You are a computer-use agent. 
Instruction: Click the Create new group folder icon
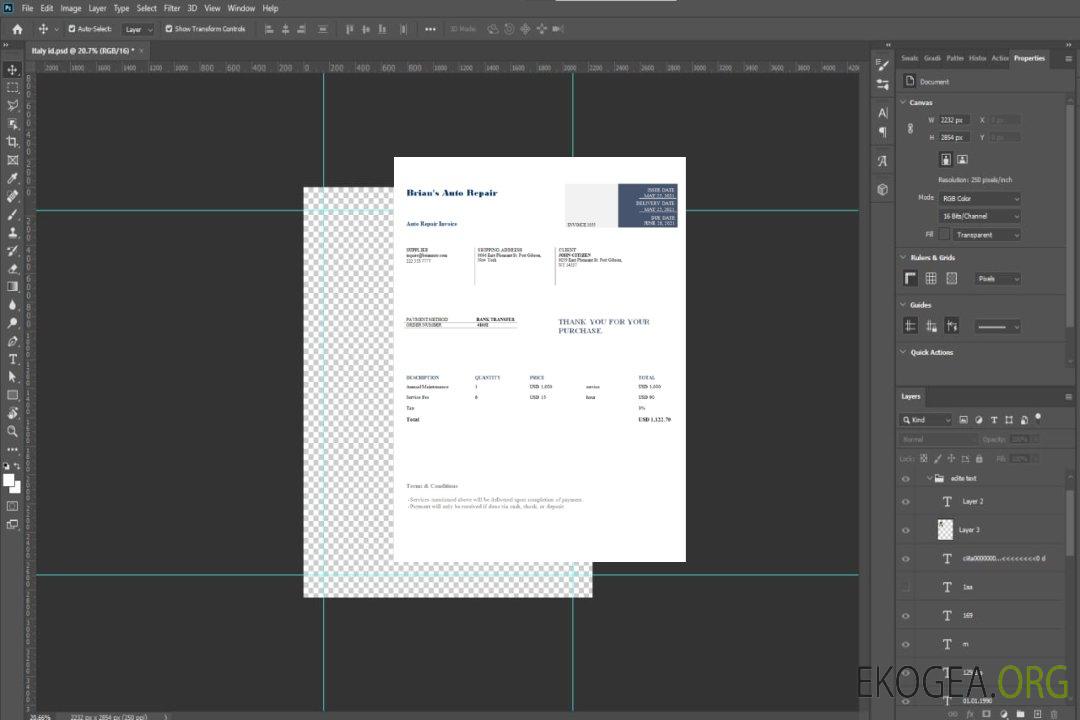(x=1020, y=714)
